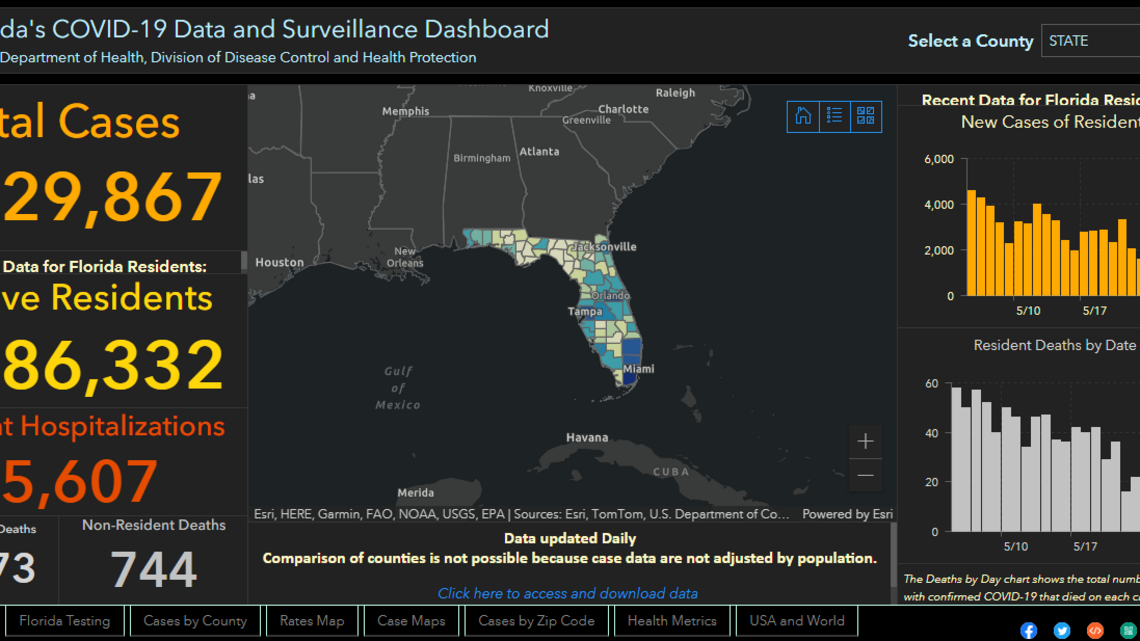The image size is (1140, 641).
Task: Zoom in on the map
Action: coord(865,441)
